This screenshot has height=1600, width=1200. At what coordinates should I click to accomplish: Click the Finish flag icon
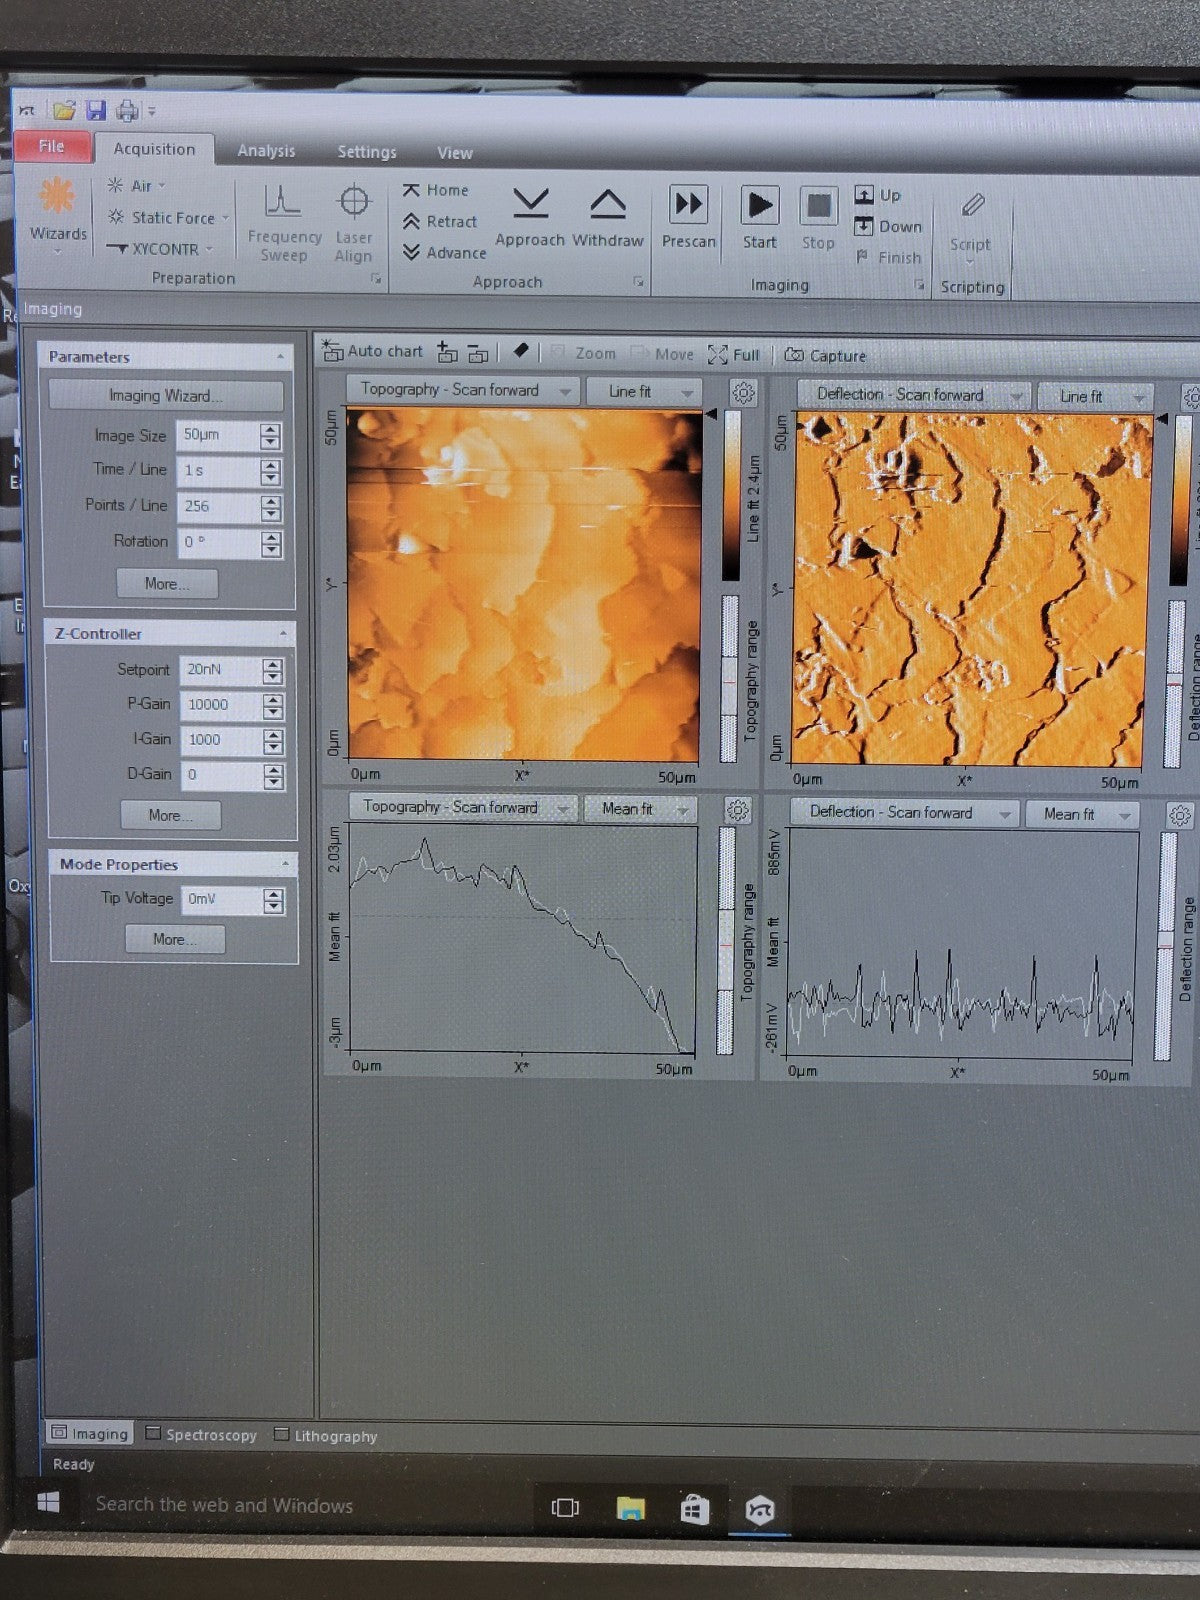(862, 257)
